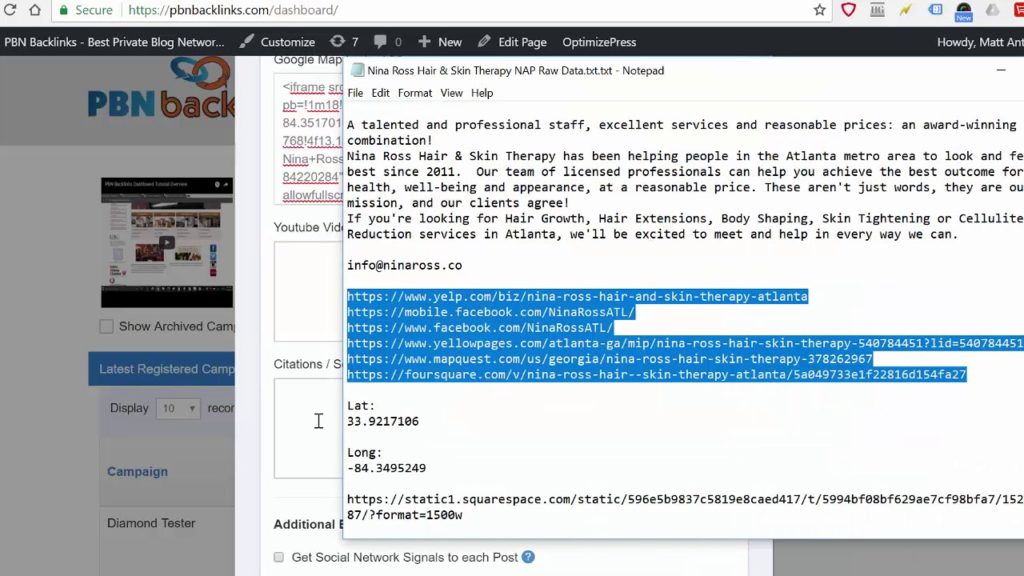
Task: Click into the Youtube Video field
Action: [x=308, y=291]
